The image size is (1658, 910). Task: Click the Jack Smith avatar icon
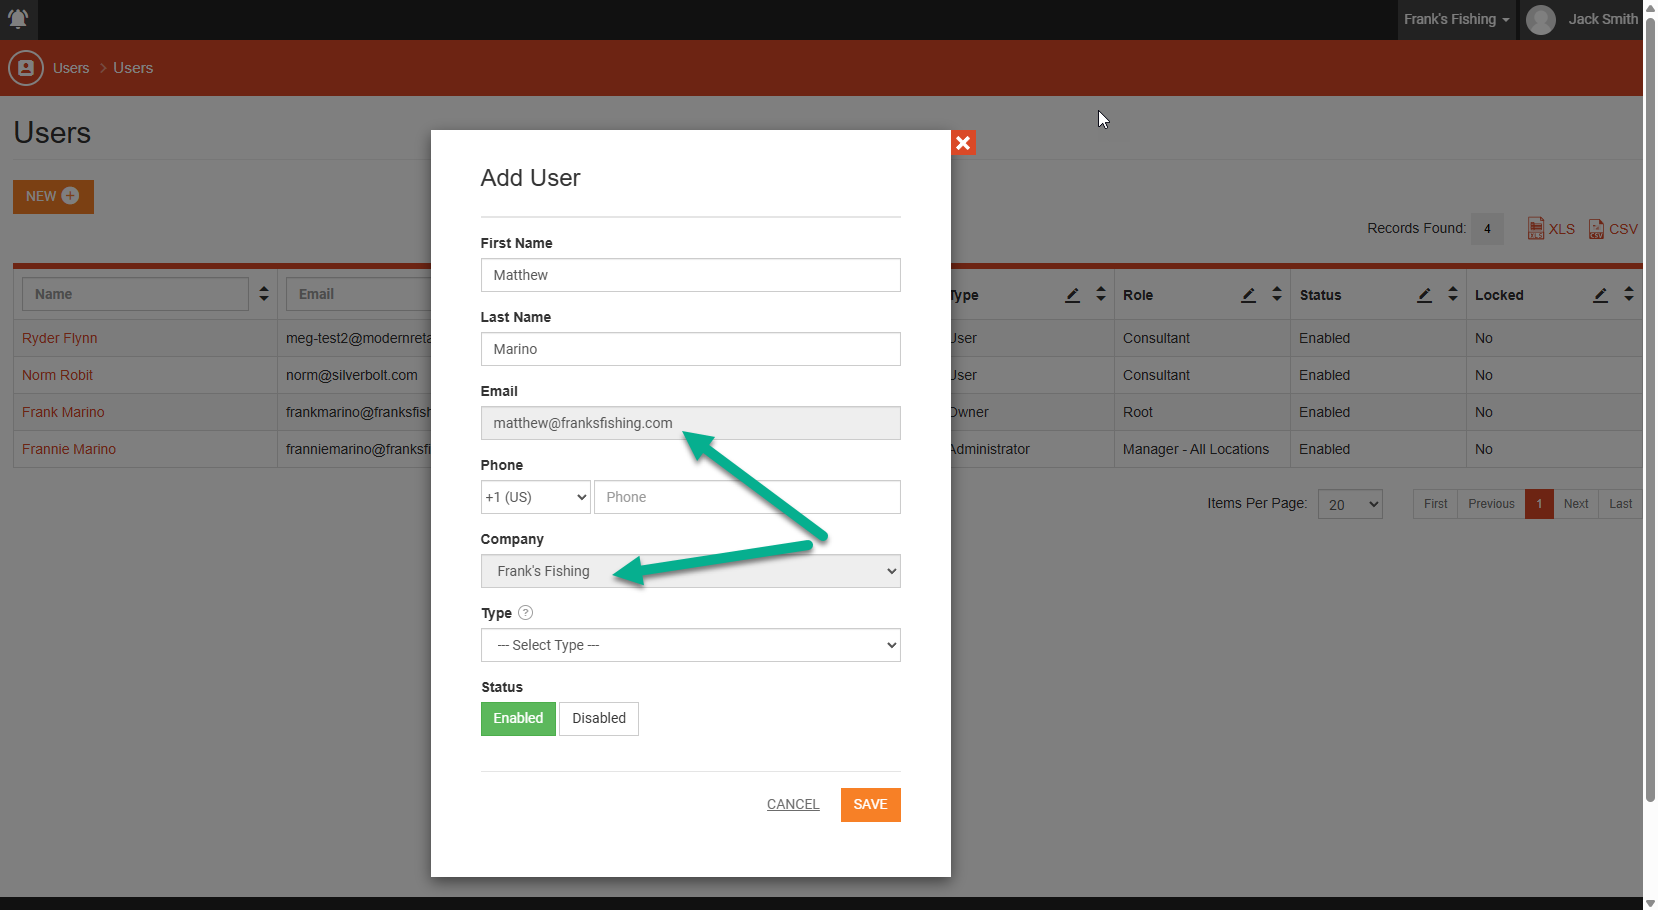point(1541,19)
